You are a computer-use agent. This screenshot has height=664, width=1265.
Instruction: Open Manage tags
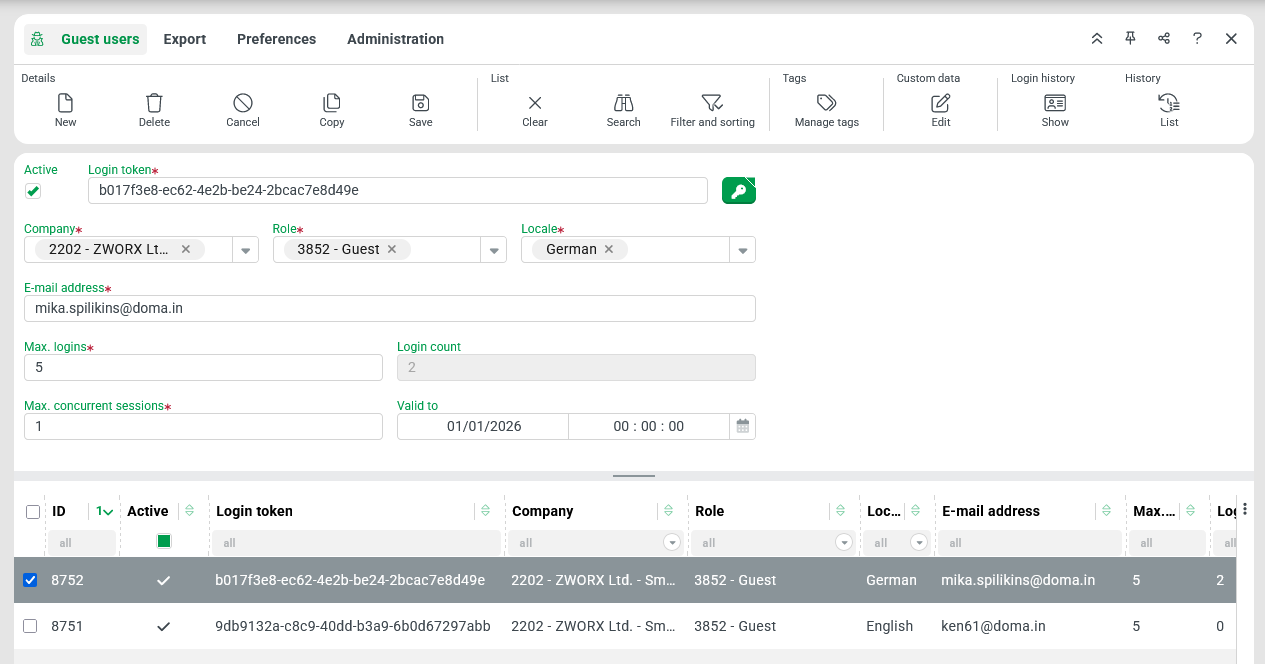tap(827, 103)
